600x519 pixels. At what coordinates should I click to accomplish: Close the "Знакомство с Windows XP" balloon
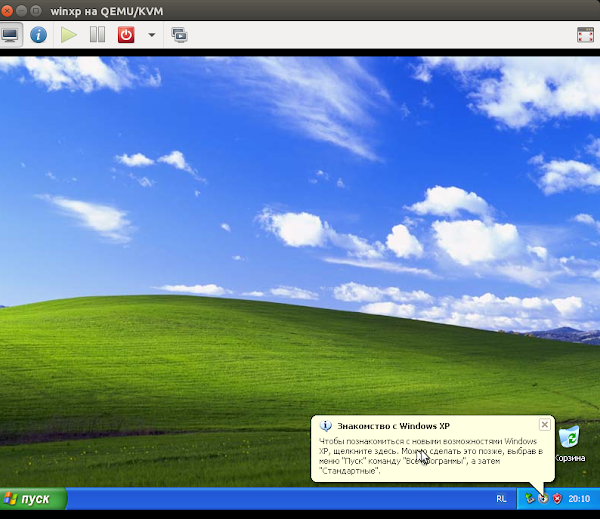(545, 424)
